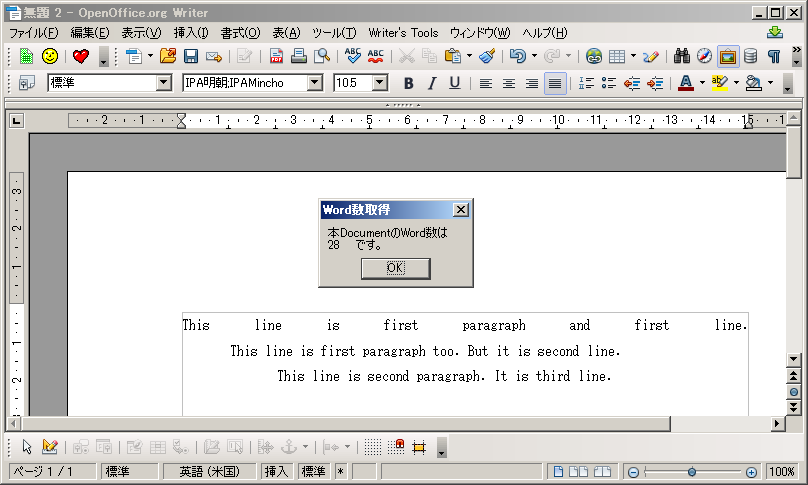
Task: Open a file with the Open icon
Action: pyautogui.click(x=168, y=56)
